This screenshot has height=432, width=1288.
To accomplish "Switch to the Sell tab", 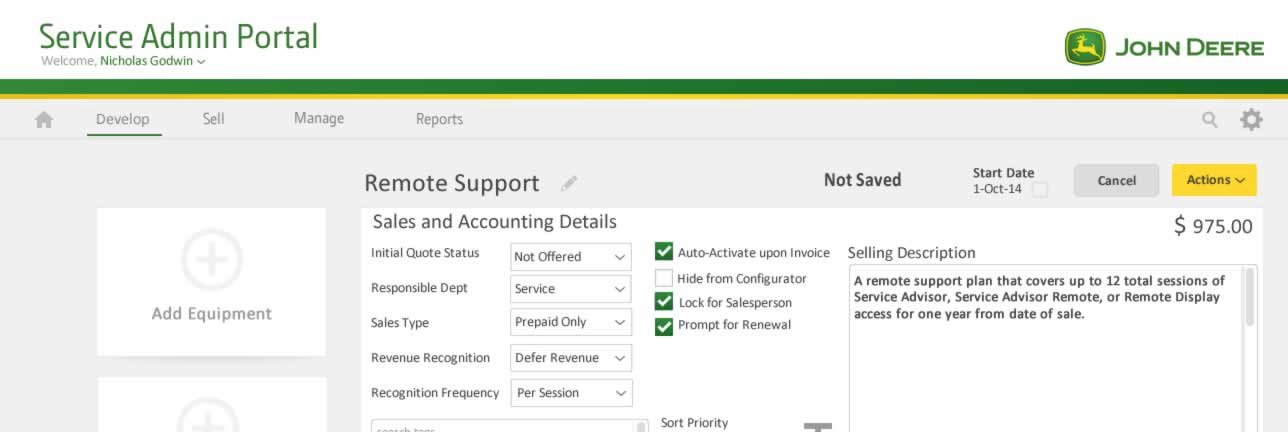I will pos(213,118).
